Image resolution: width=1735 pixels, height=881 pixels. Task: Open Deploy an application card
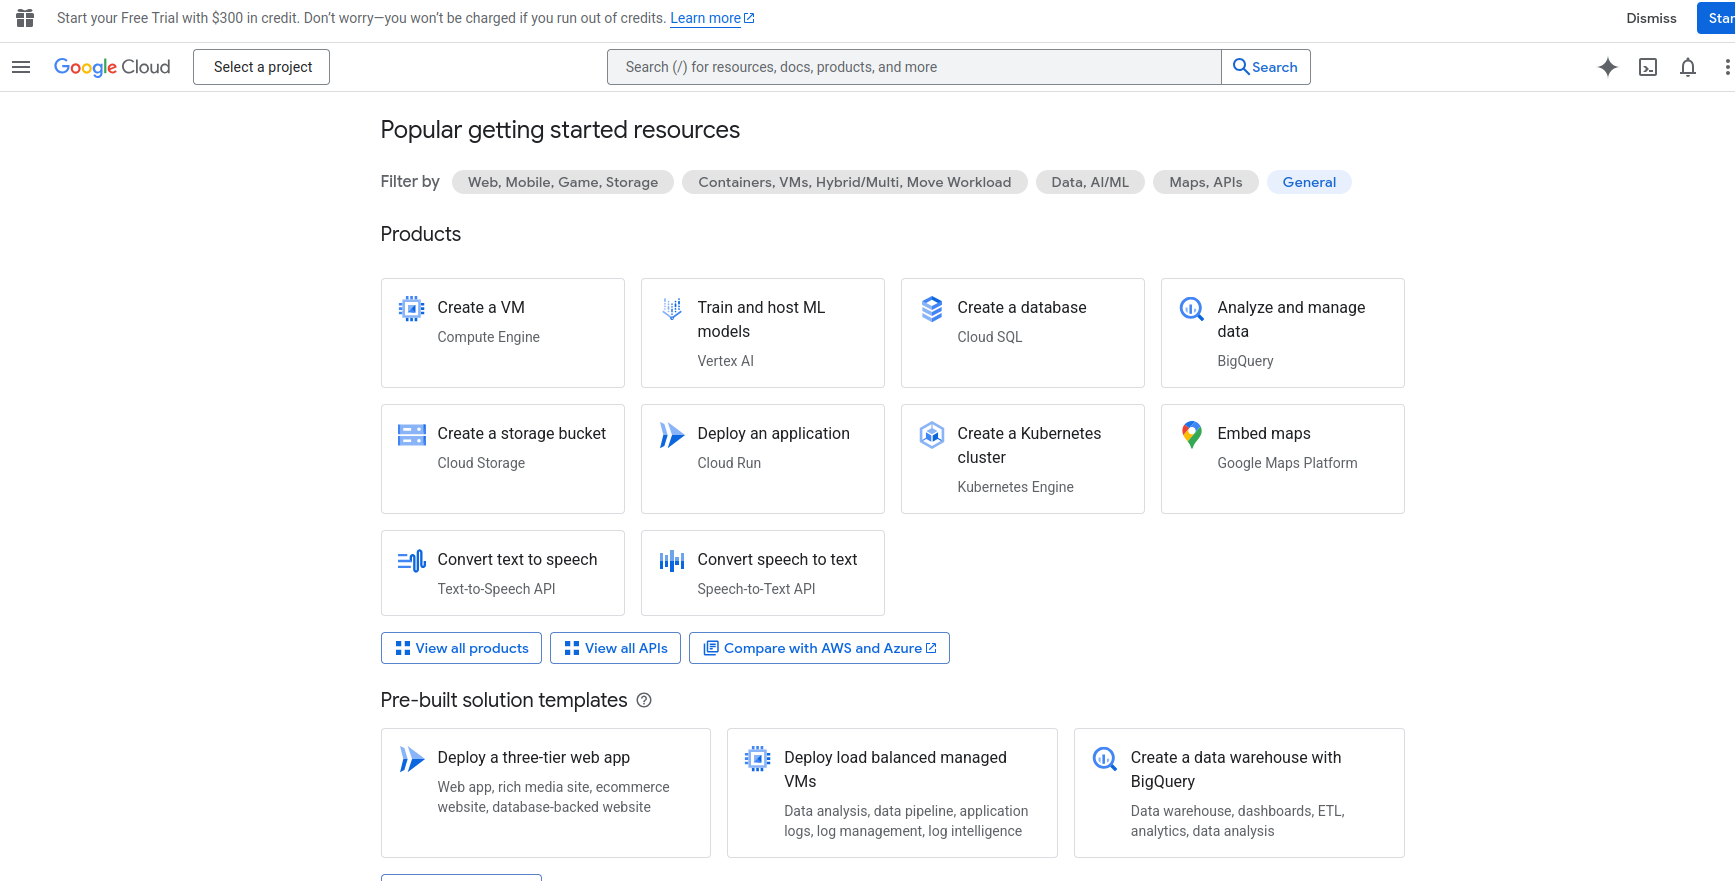763,459
